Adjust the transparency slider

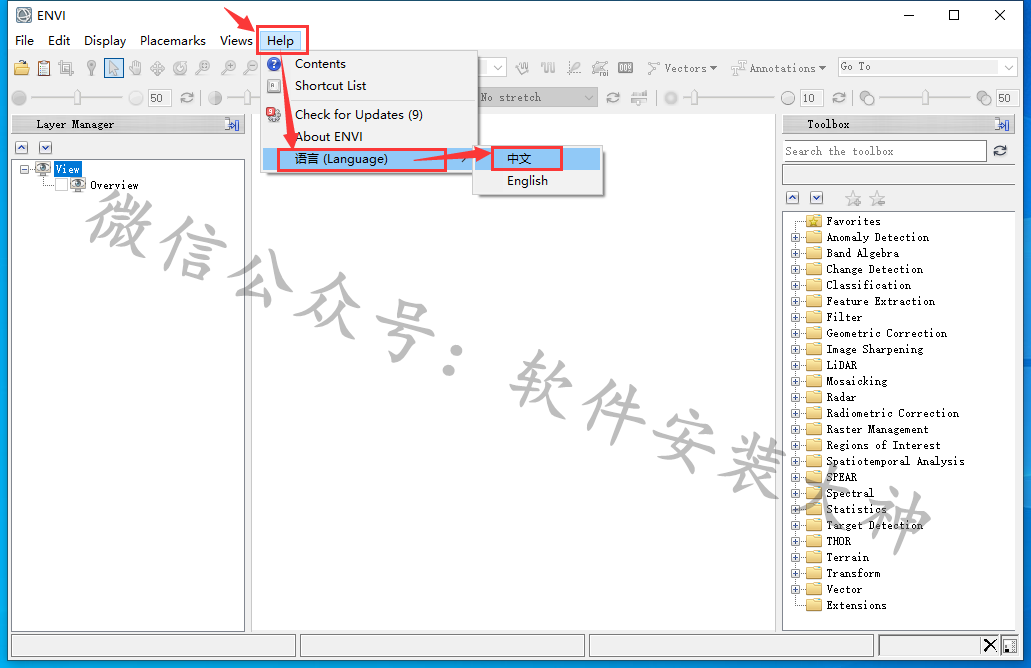point(925,98)
